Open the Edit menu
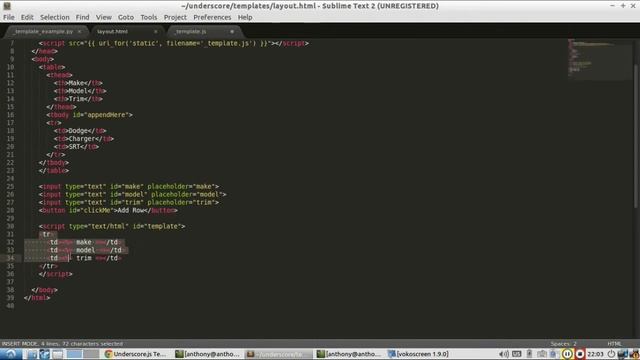Image resolution: width=640 pixels, height=360 pixels. coord(27,17)
